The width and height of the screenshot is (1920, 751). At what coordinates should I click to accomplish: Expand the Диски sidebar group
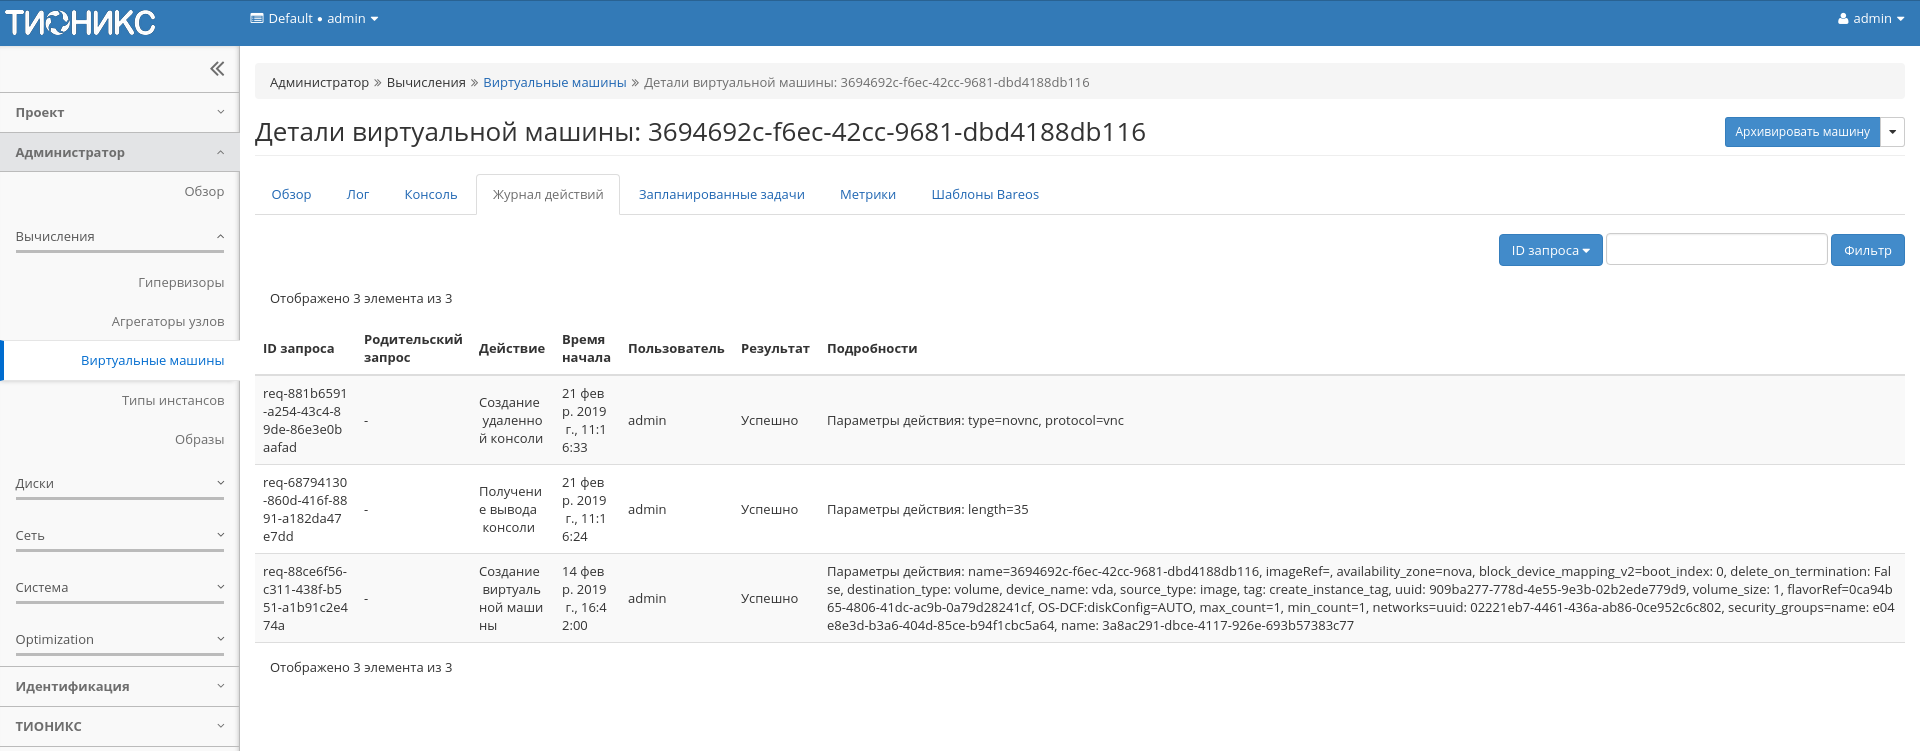tap(119, 484)
